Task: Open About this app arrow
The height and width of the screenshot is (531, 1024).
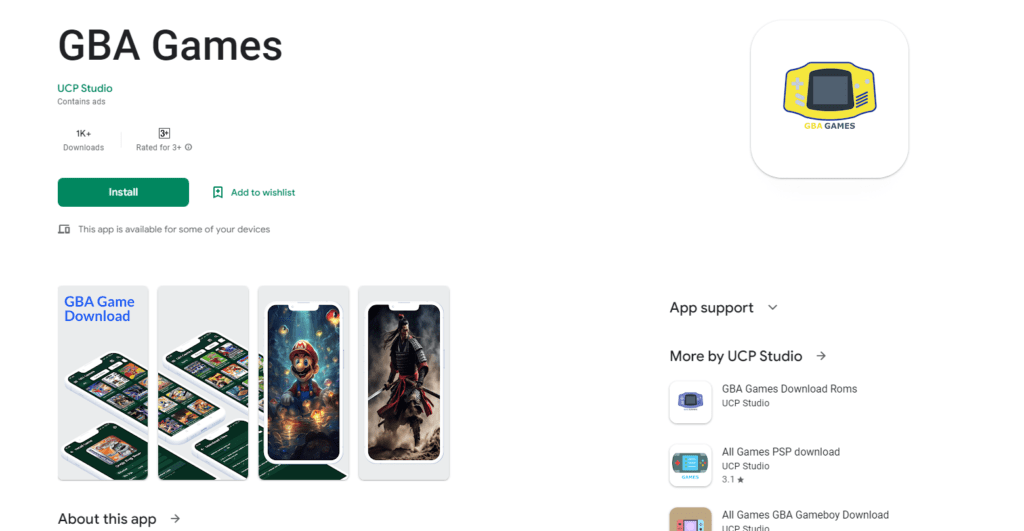Action: [x=175, y=519]
